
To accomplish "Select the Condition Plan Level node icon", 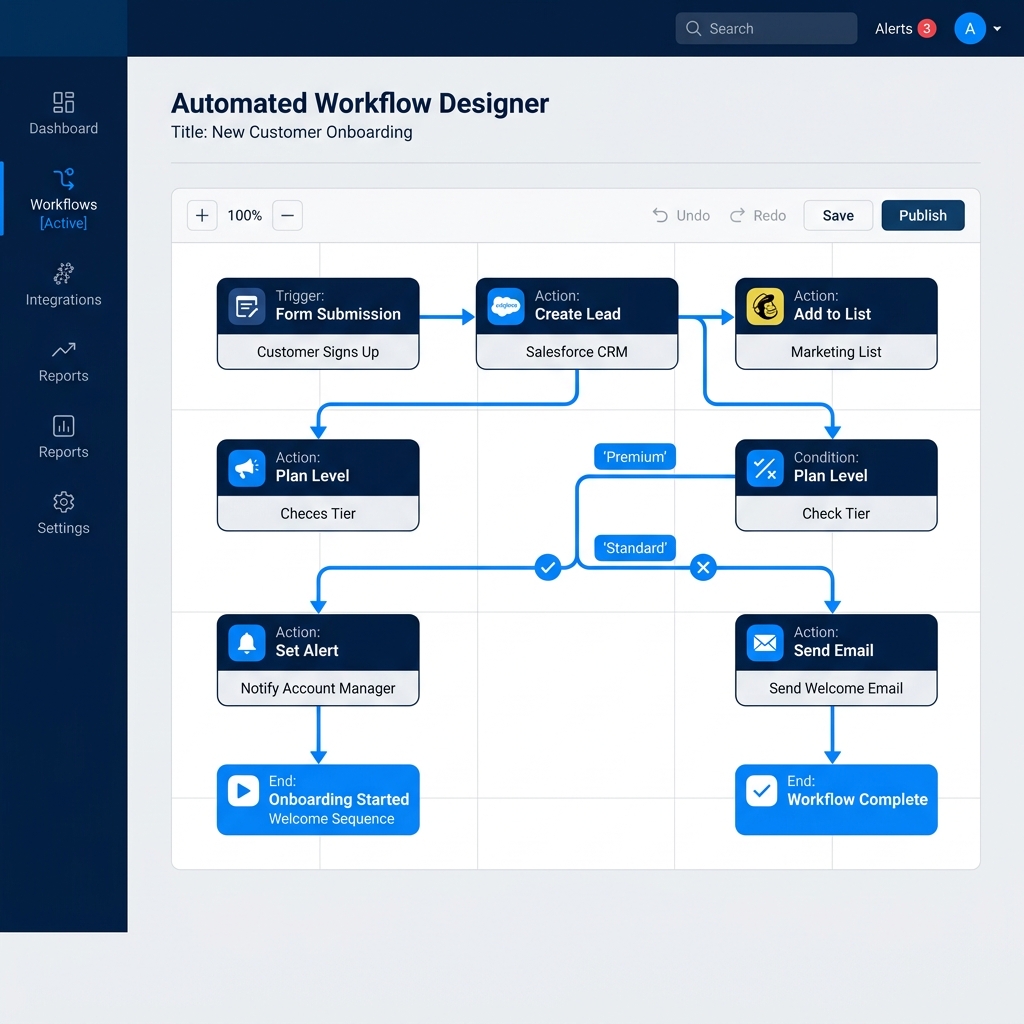I will pyautogui.click(x=765, y=468).
